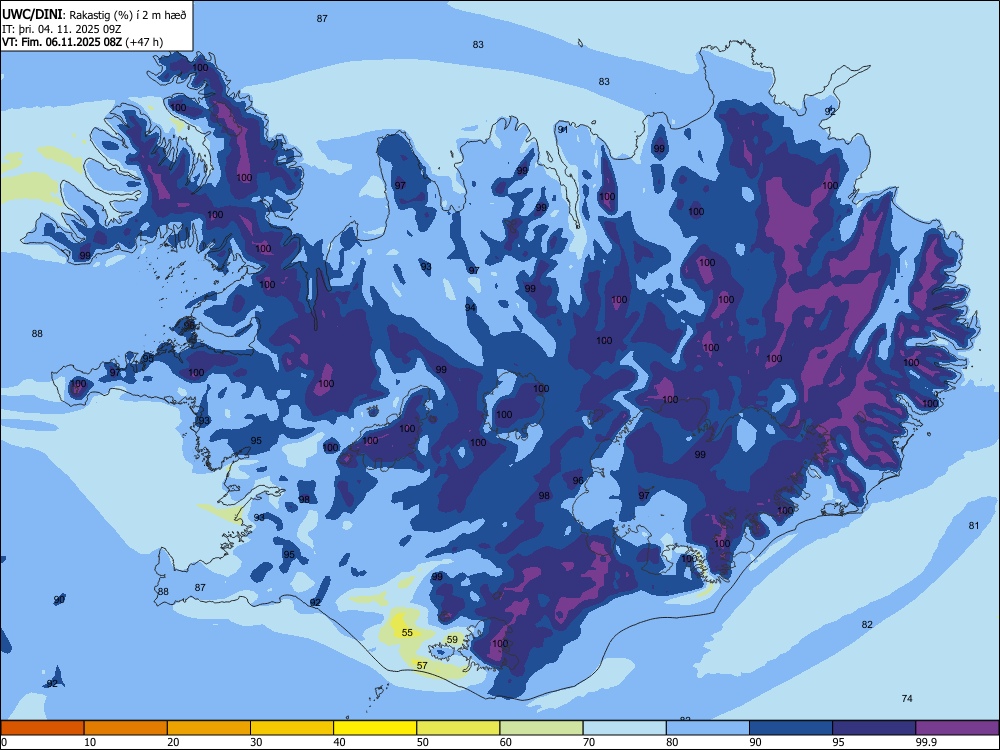Click the bright yellow 40–50 legend swatch
The height and width of the screenshot is (750, 1000).
375,728
